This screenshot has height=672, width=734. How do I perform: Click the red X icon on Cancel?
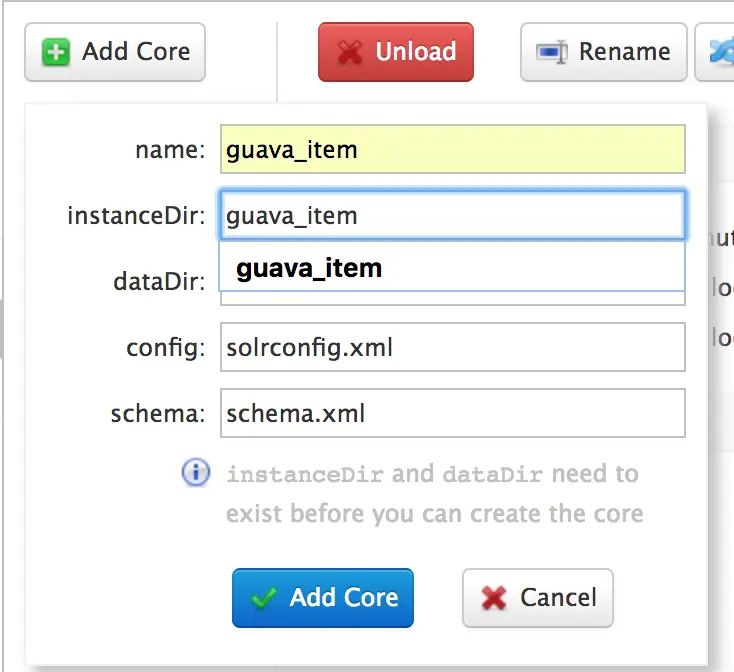click(494, 598)
